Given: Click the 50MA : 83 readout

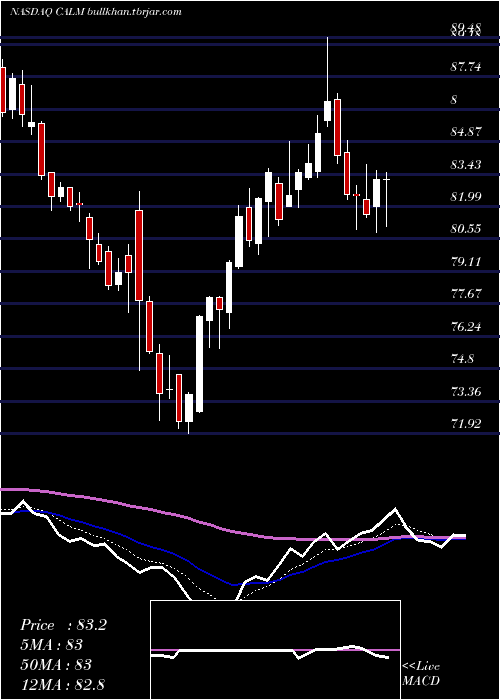Looking at the screenshot, I should pyautogui.click(x=56, y=665).
